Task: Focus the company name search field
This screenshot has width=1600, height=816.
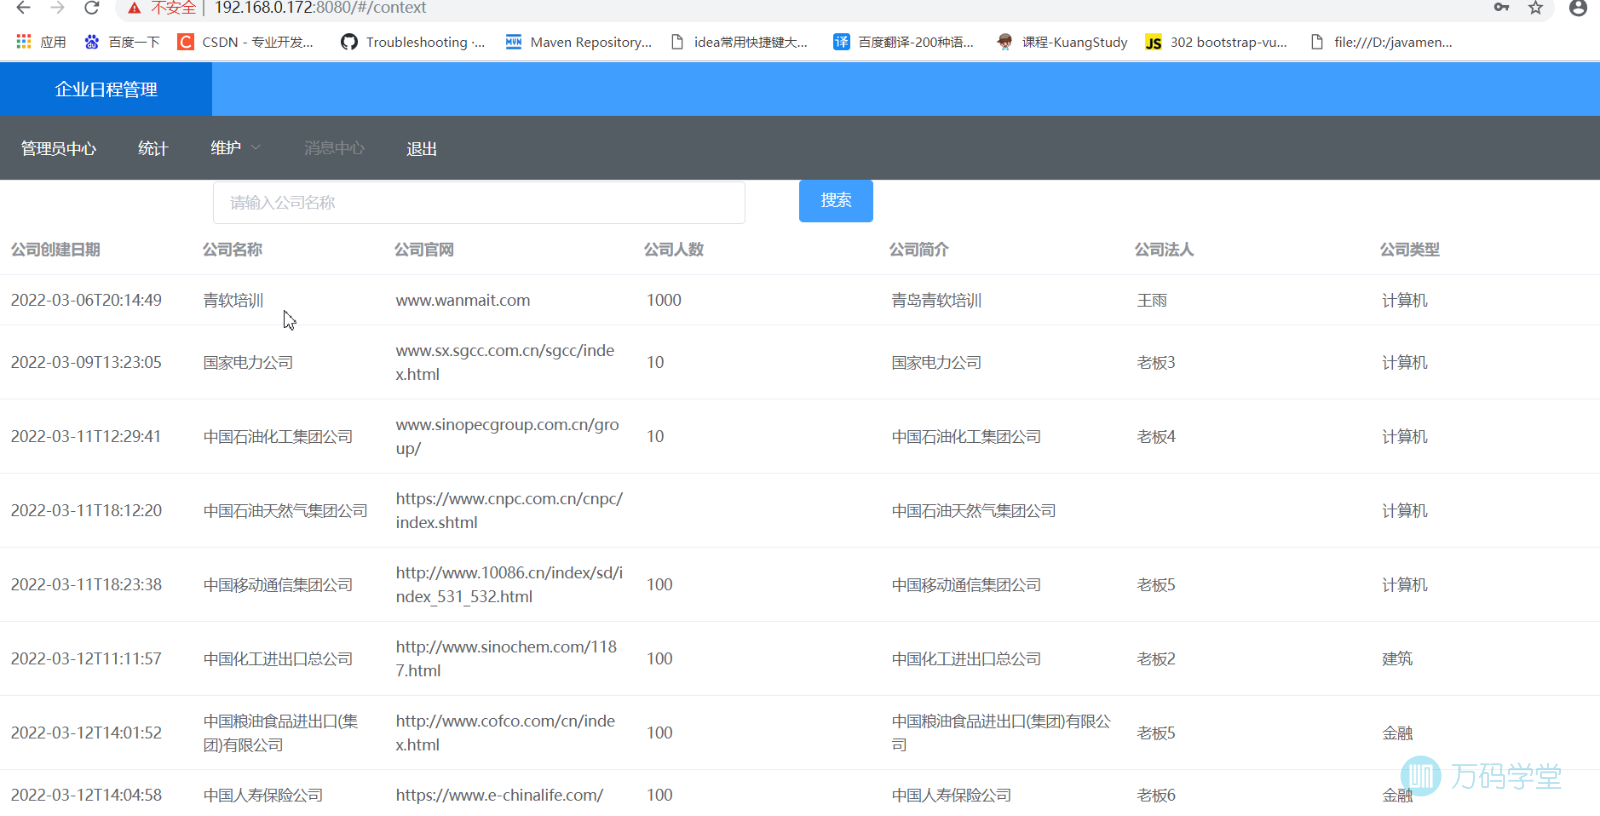Action: (x=479, y=202)
